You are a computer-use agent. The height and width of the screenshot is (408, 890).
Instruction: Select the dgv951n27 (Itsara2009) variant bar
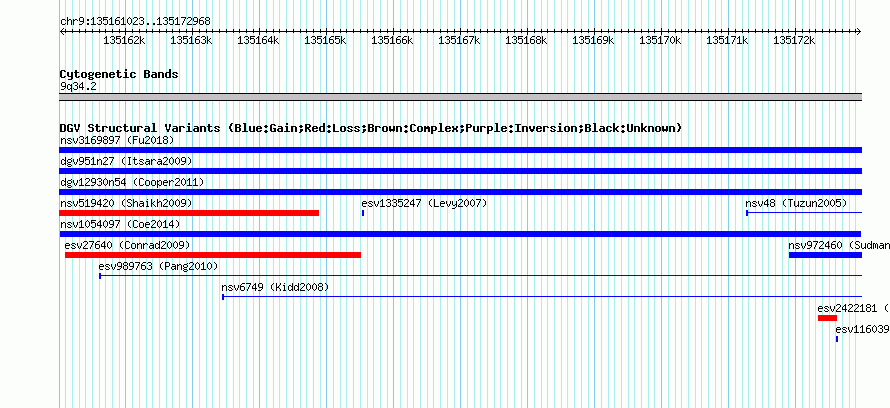pyautogui.click(x=460, y=171)
